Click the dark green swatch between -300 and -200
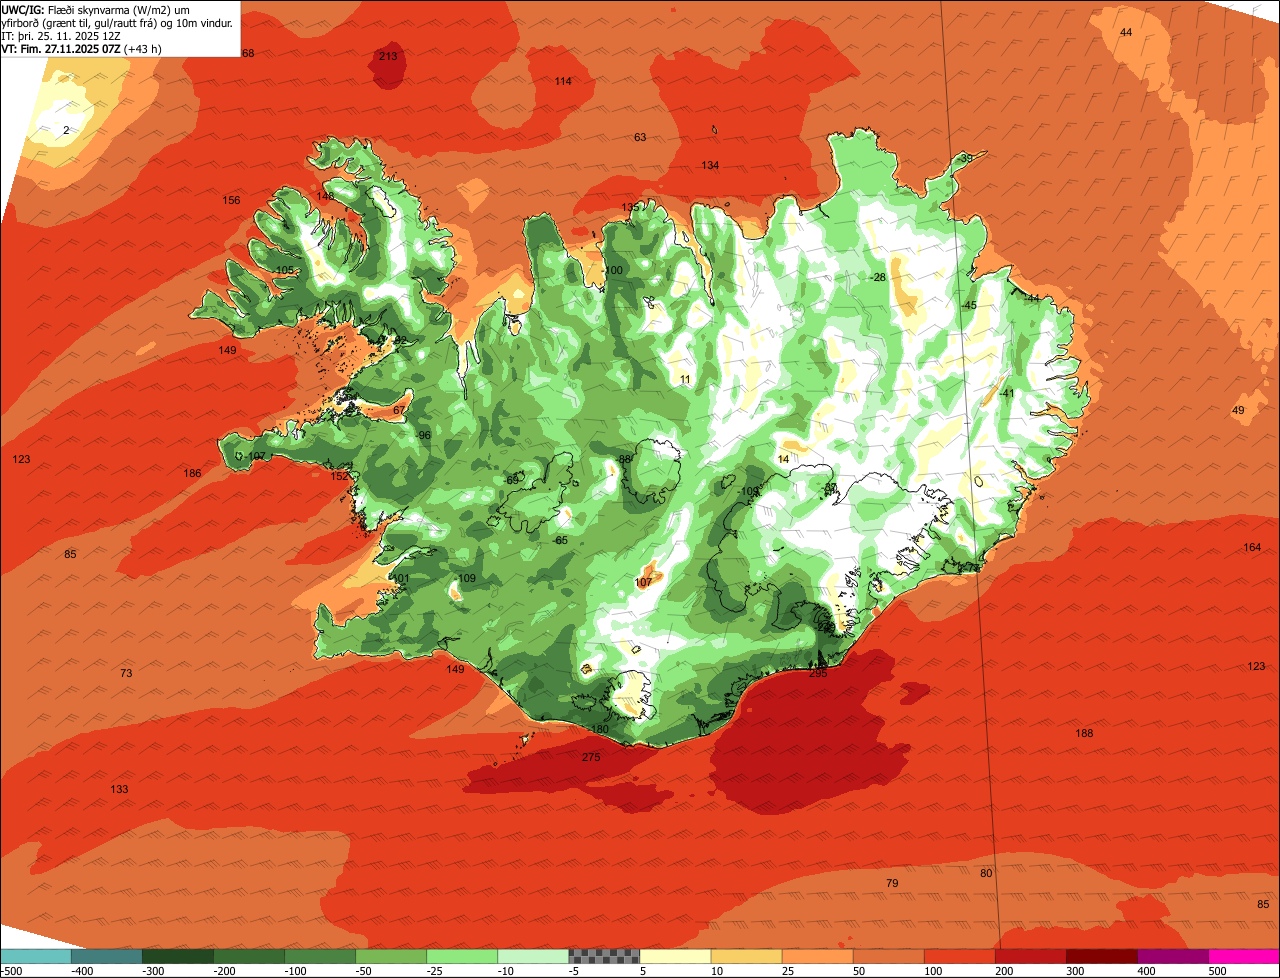Screen dimensions: 1280x978 pyautogui.click(x=178, y=956)
